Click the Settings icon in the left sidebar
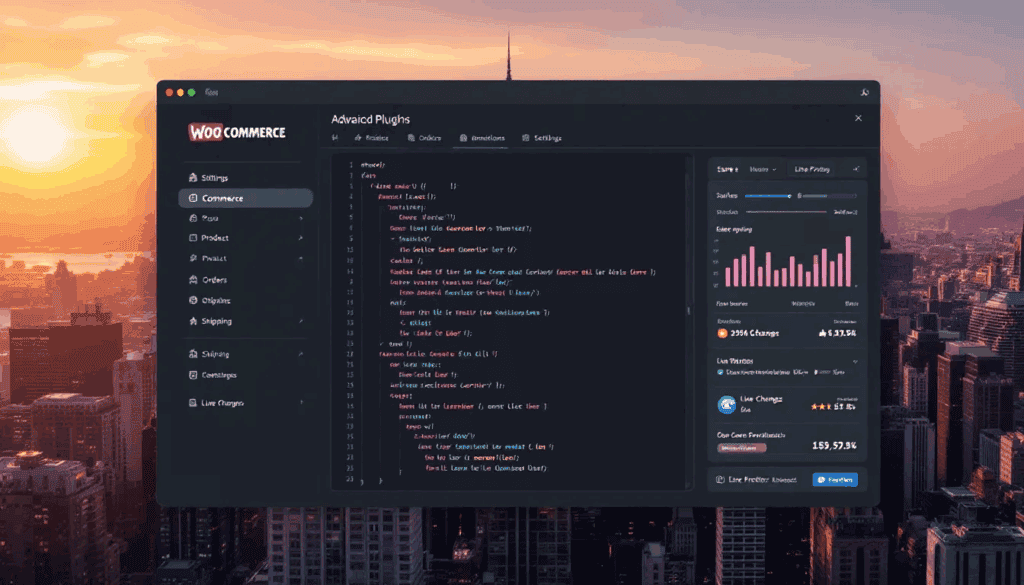 point(193,178)
